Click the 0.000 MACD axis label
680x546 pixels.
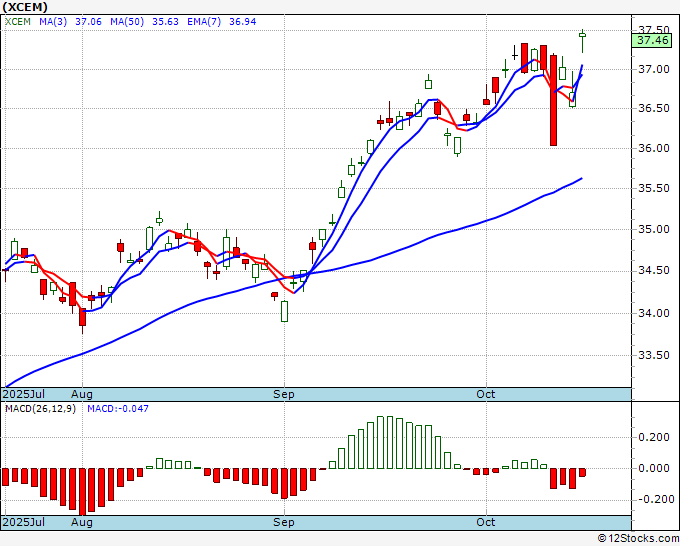coord(654,468)
